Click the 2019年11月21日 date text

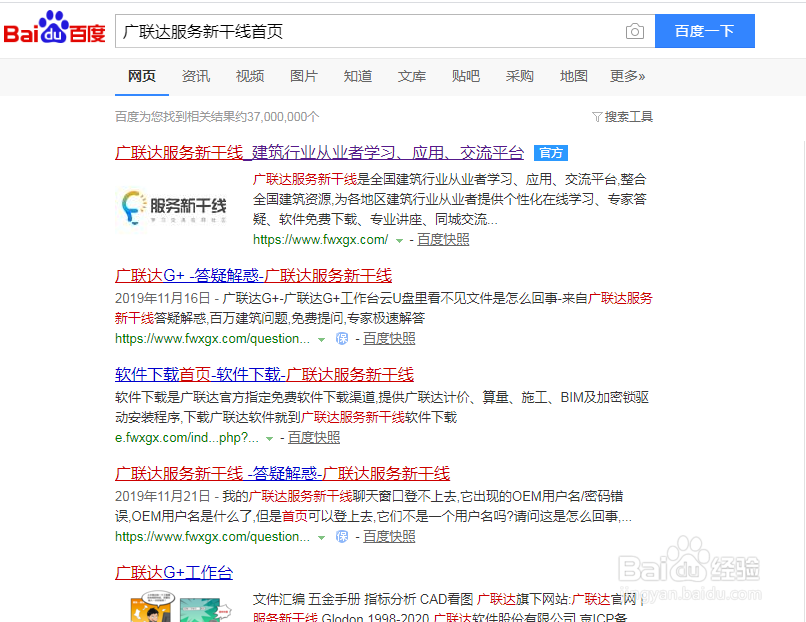[x=162, y=496]
